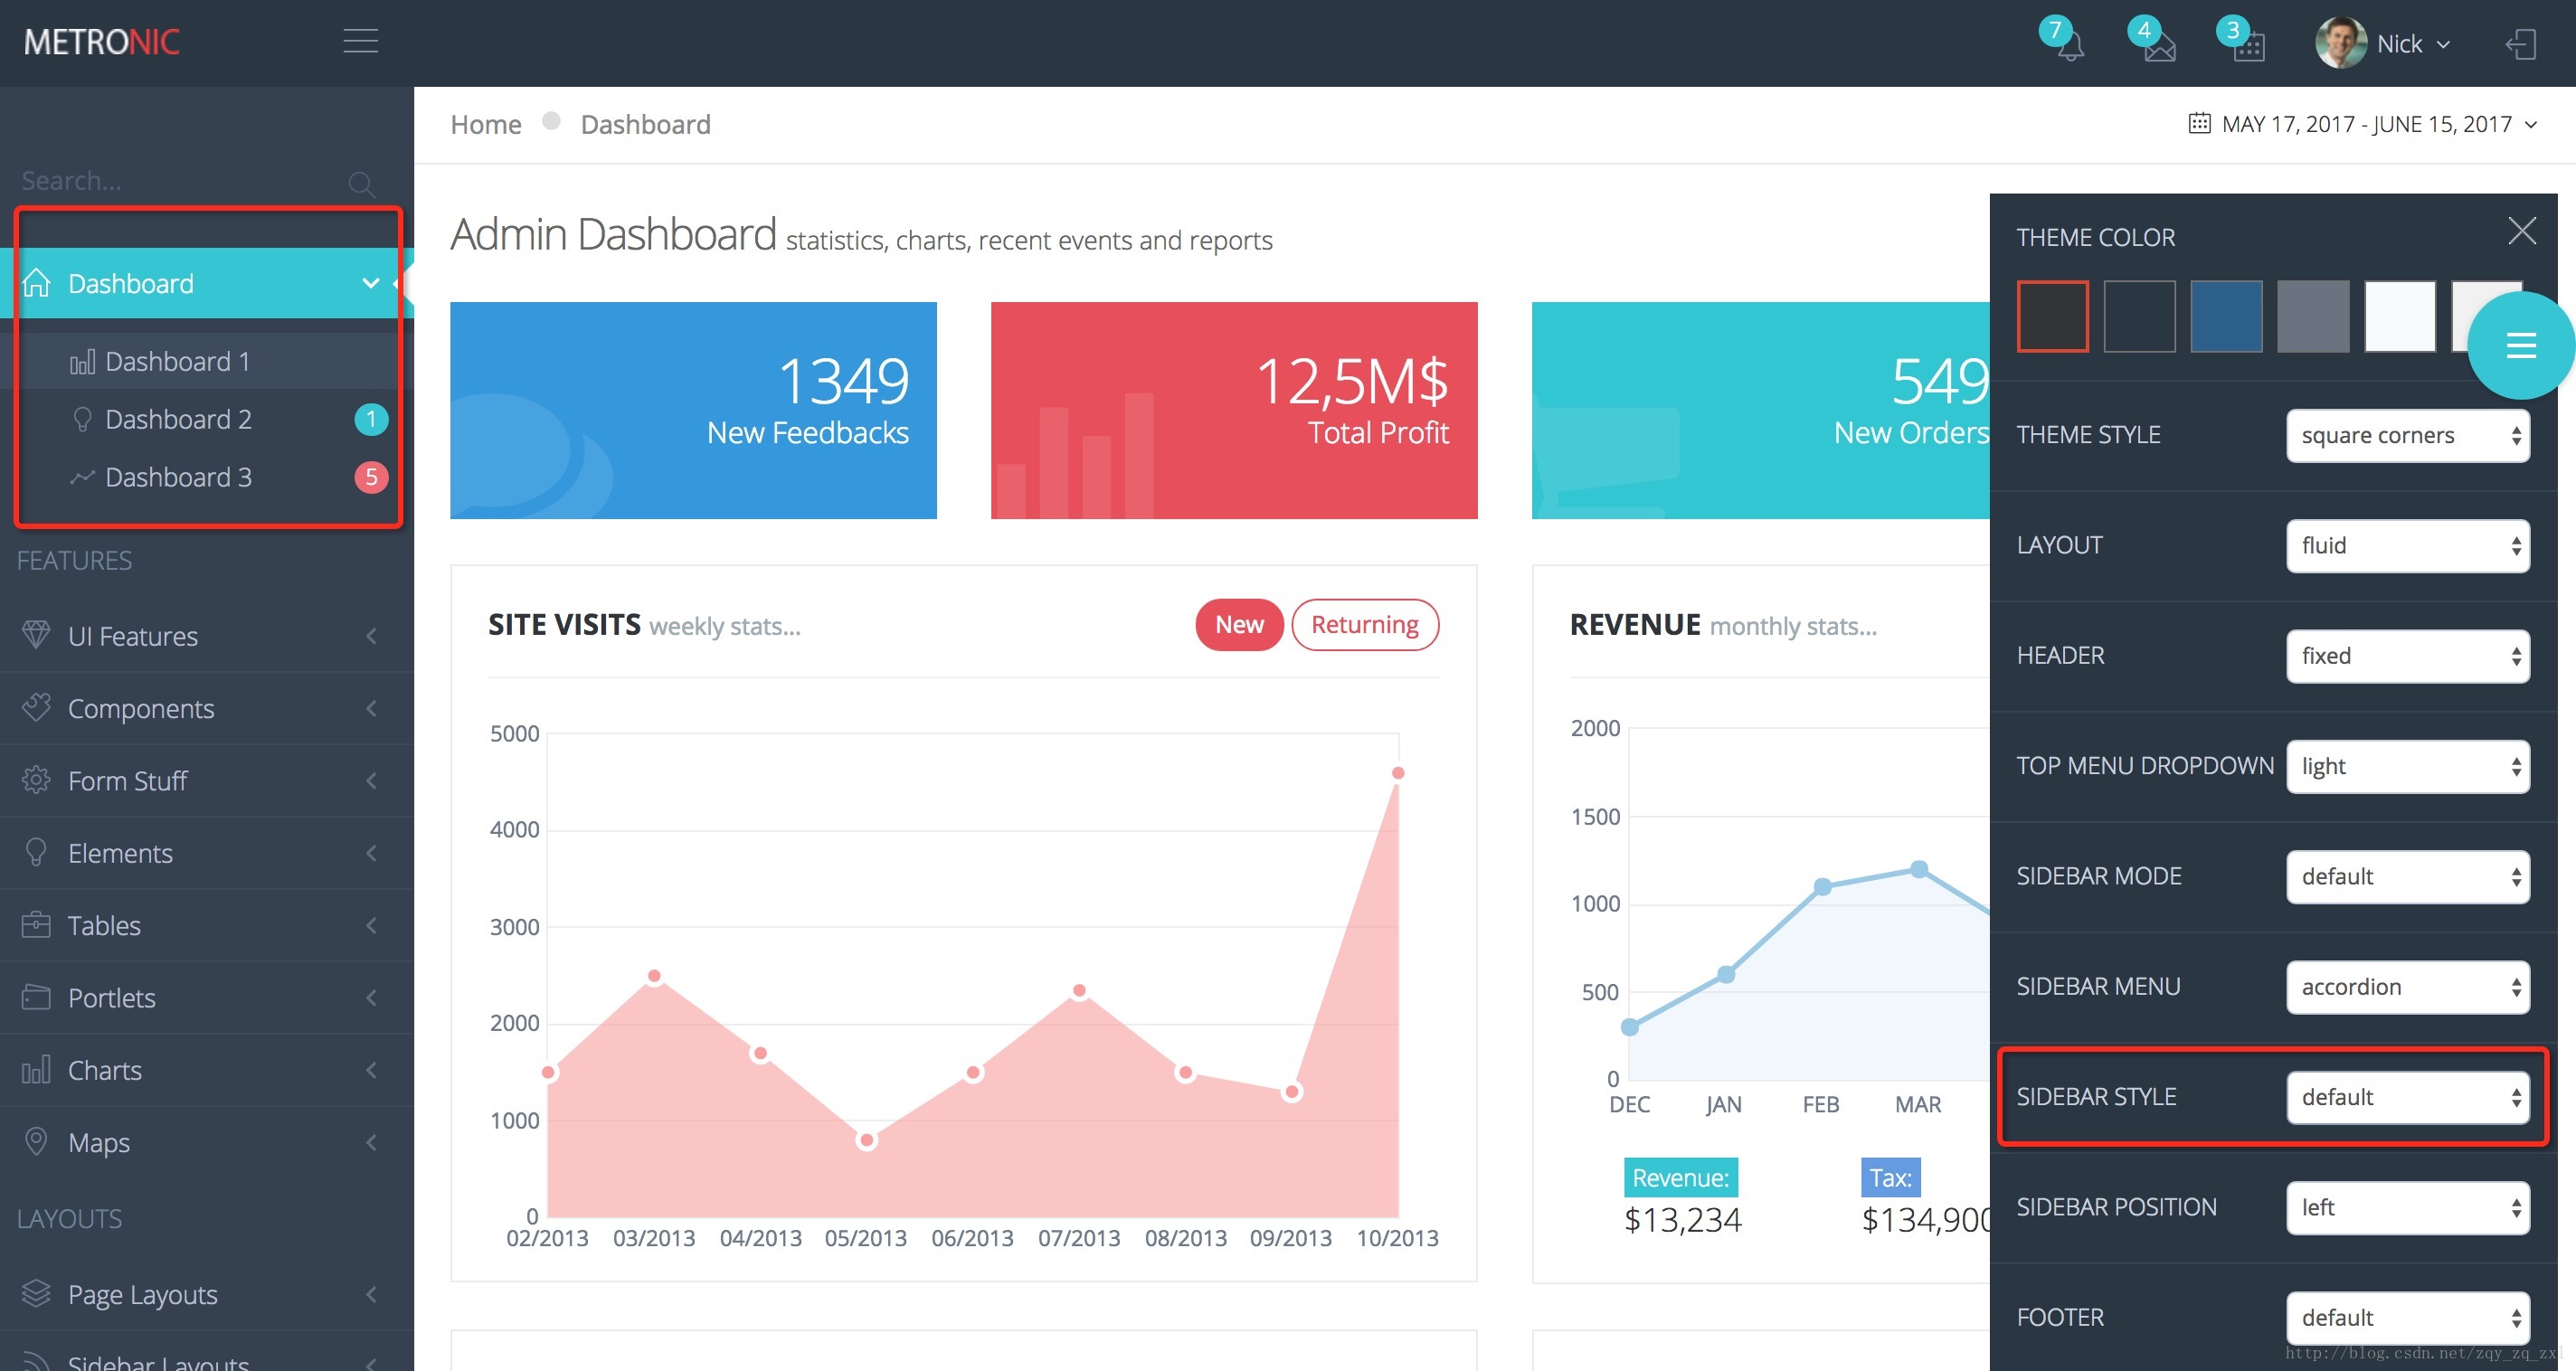
Task: Click the sidebar search magnifier icon
Action: [361, 184]
